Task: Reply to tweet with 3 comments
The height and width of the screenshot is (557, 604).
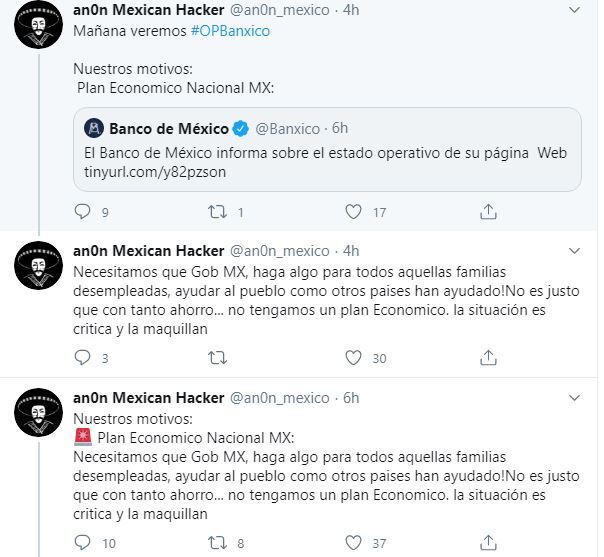Action: tap(82, 358)
